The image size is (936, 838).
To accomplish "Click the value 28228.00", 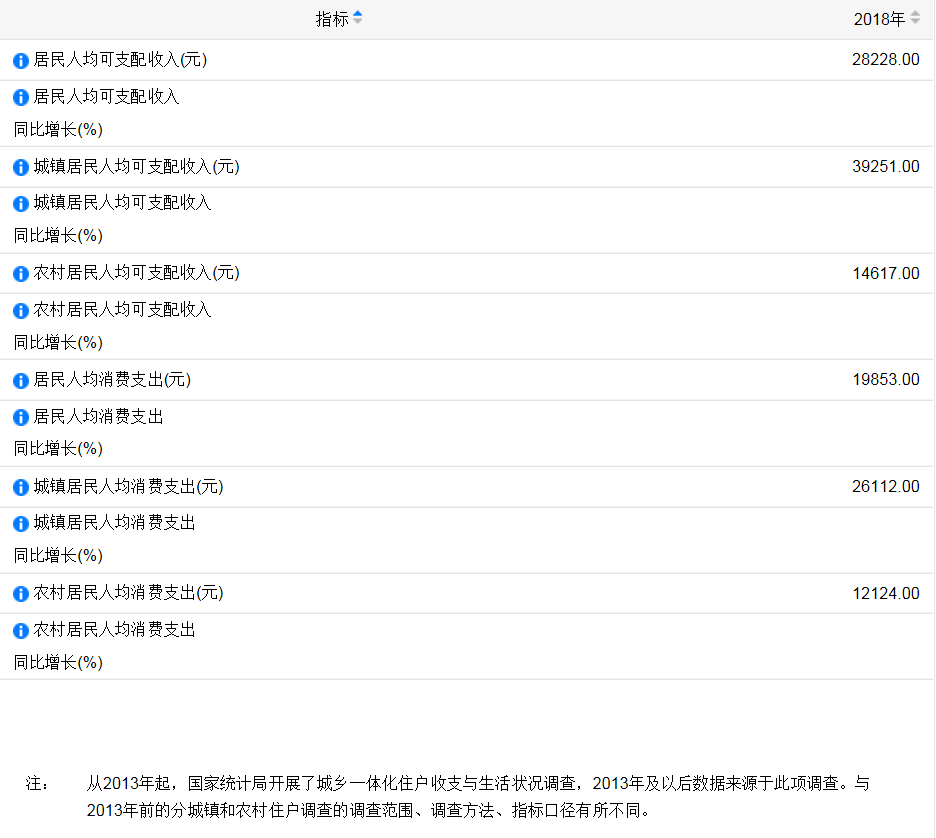I will pyautogui.click(x=886, y=60).
